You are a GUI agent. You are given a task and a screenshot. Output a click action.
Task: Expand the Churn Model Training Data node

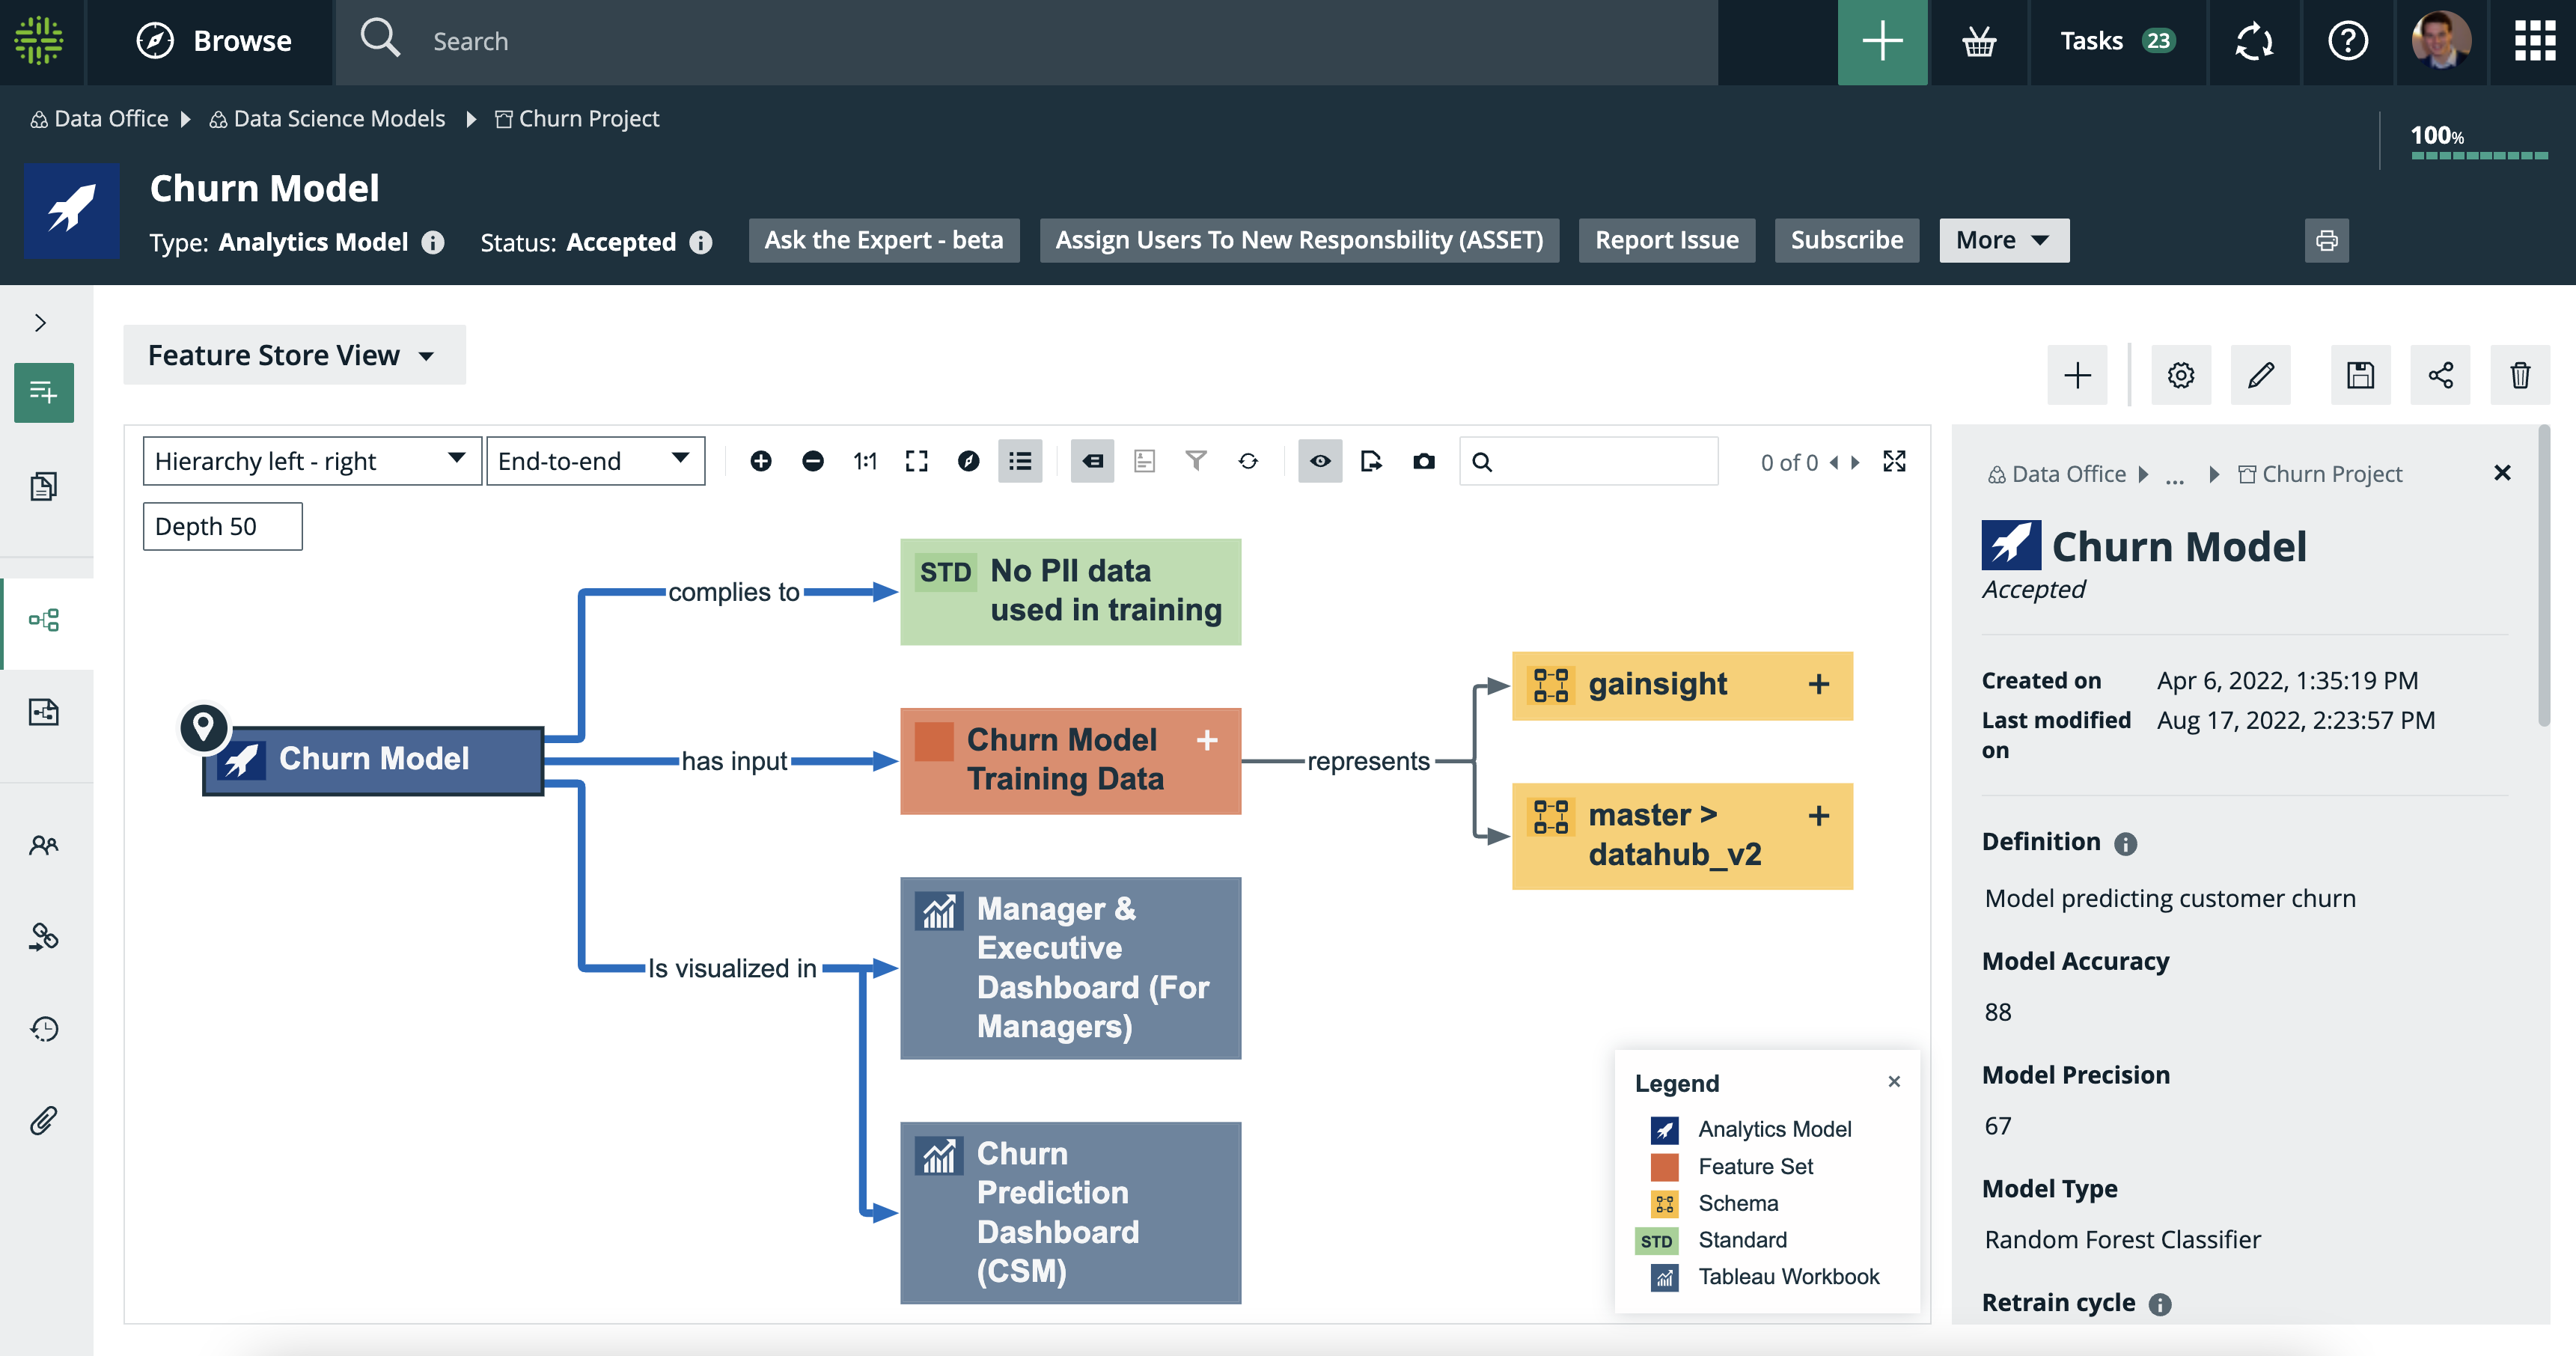pos(1207,740)
